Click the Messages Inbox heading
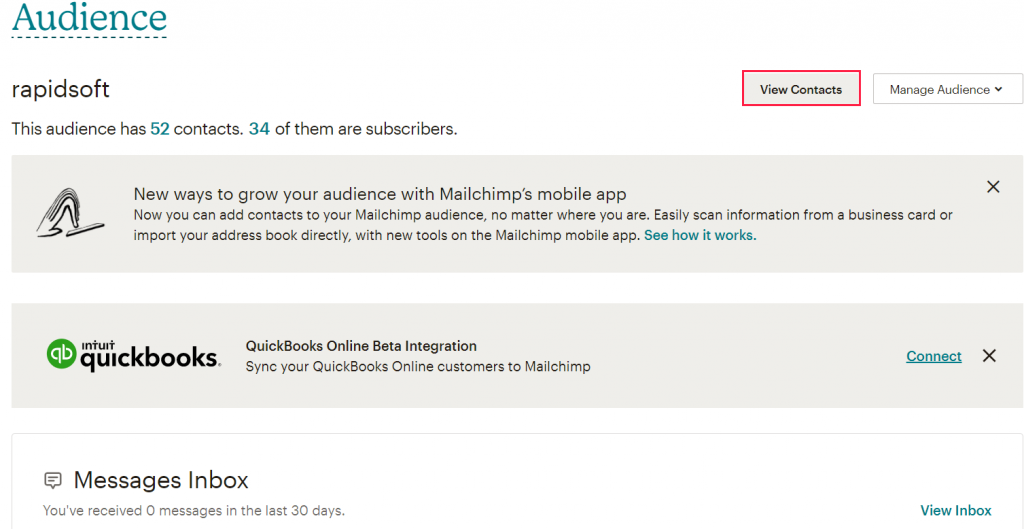Viewport: 1024px width, 529px height. [161, 480]
